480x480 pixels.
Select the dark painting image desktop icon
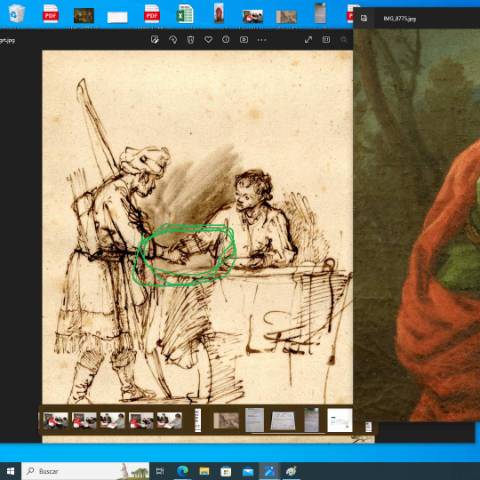(84, 16)
